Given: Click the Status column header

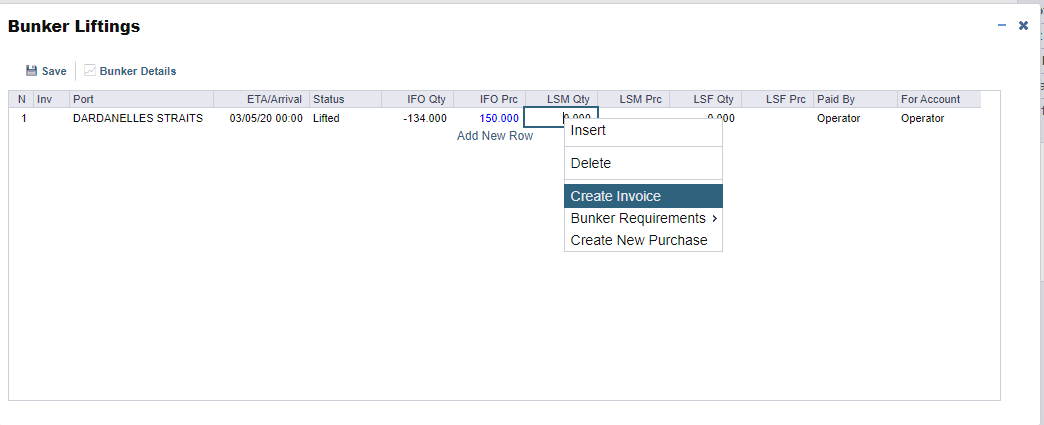Looking at the screenshot, I should 344,99.
